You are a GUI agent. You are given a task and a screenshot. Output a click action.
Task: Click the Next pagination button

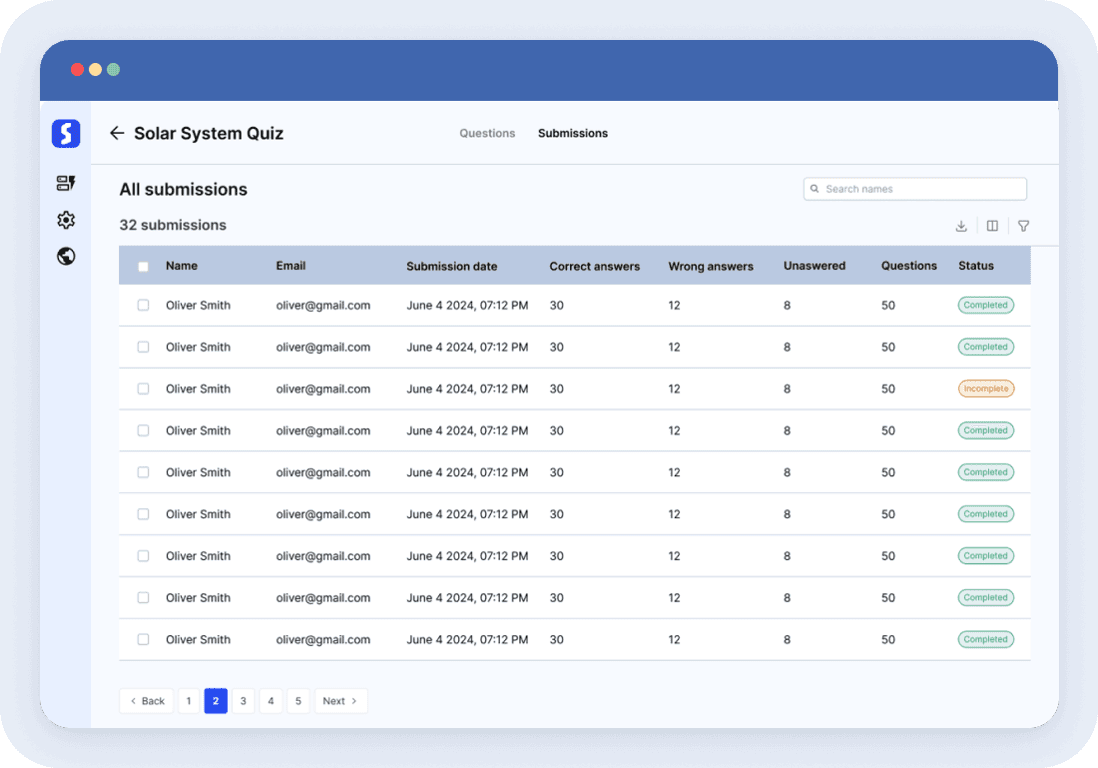pos(340,701)
